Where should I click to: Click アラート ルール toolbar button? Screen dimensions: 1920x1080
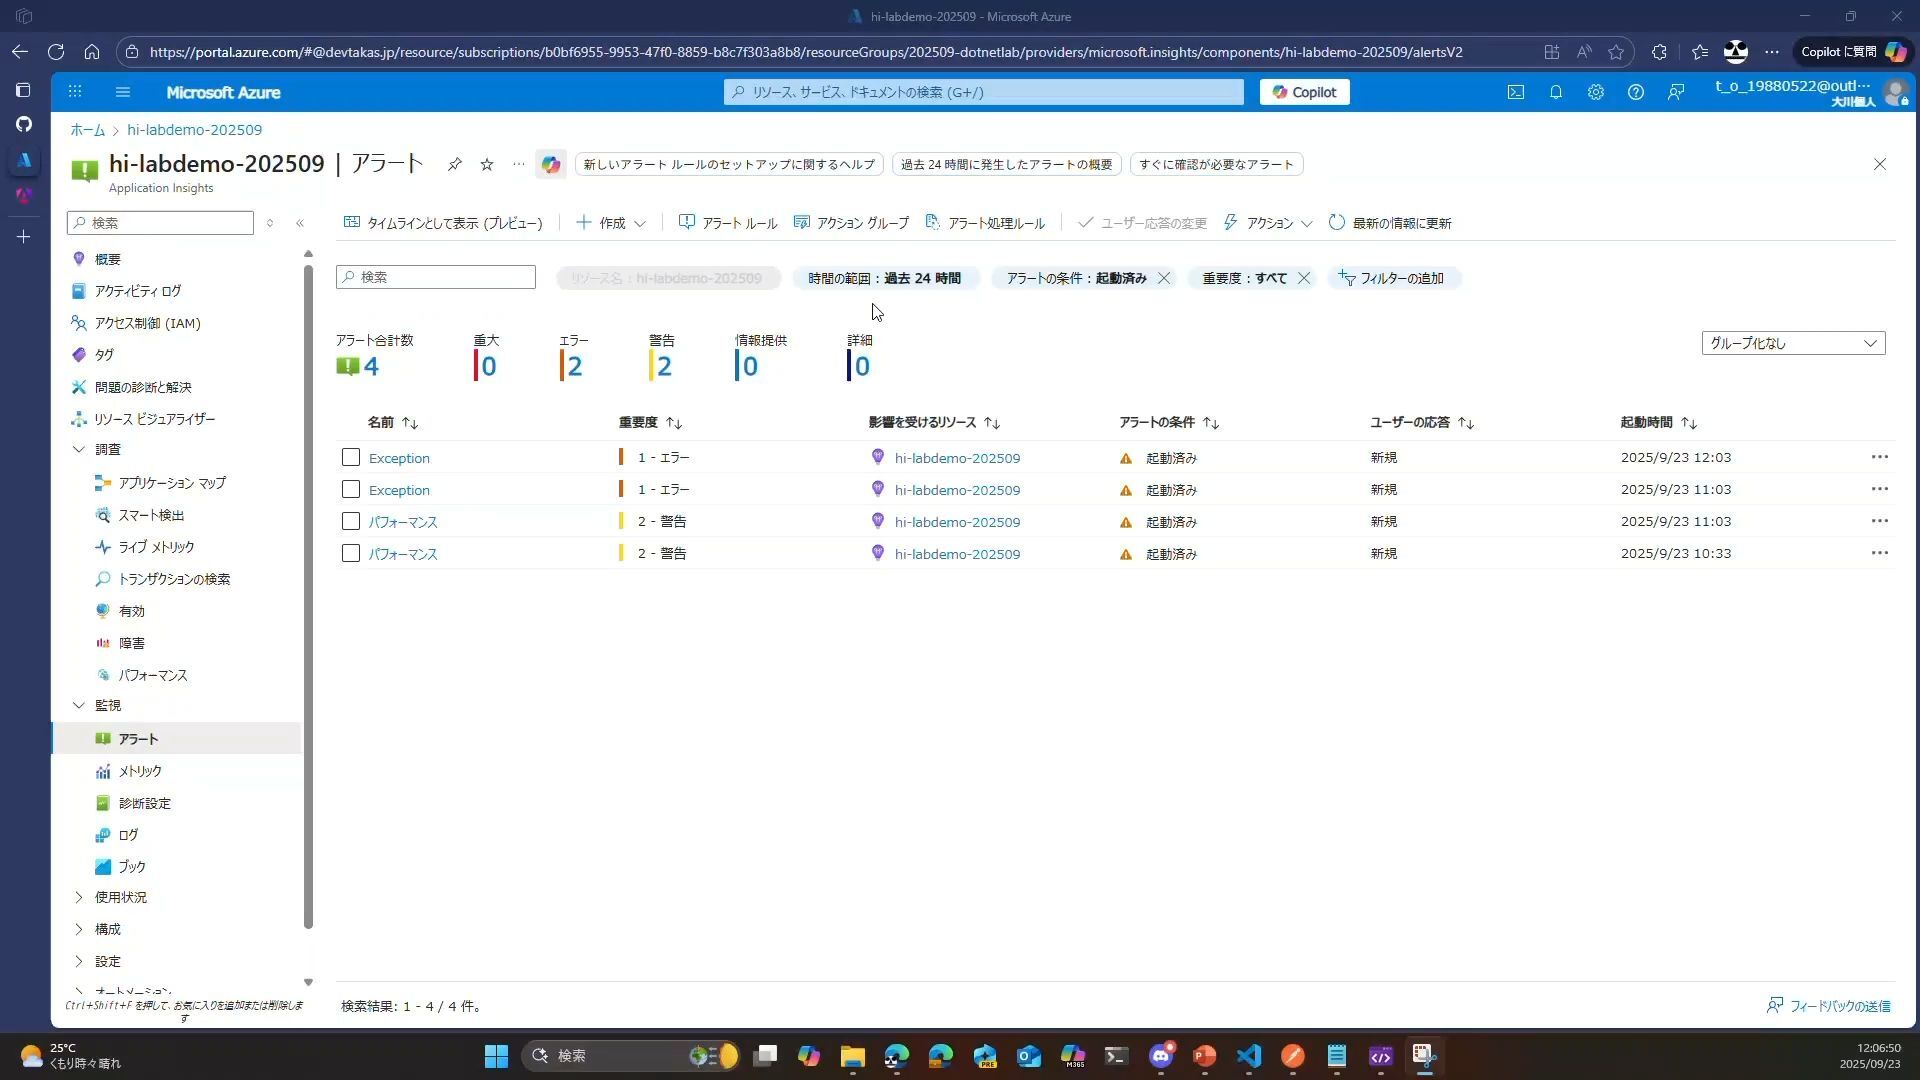(x=728, y=223)
